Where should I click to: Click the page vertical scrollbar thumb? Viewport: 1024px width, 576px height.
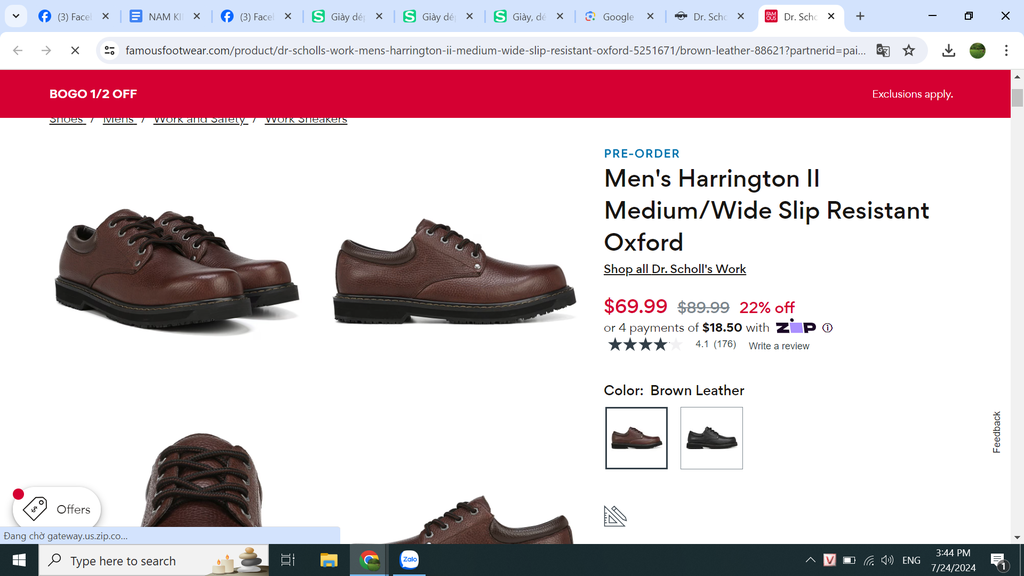[1017, 97]
